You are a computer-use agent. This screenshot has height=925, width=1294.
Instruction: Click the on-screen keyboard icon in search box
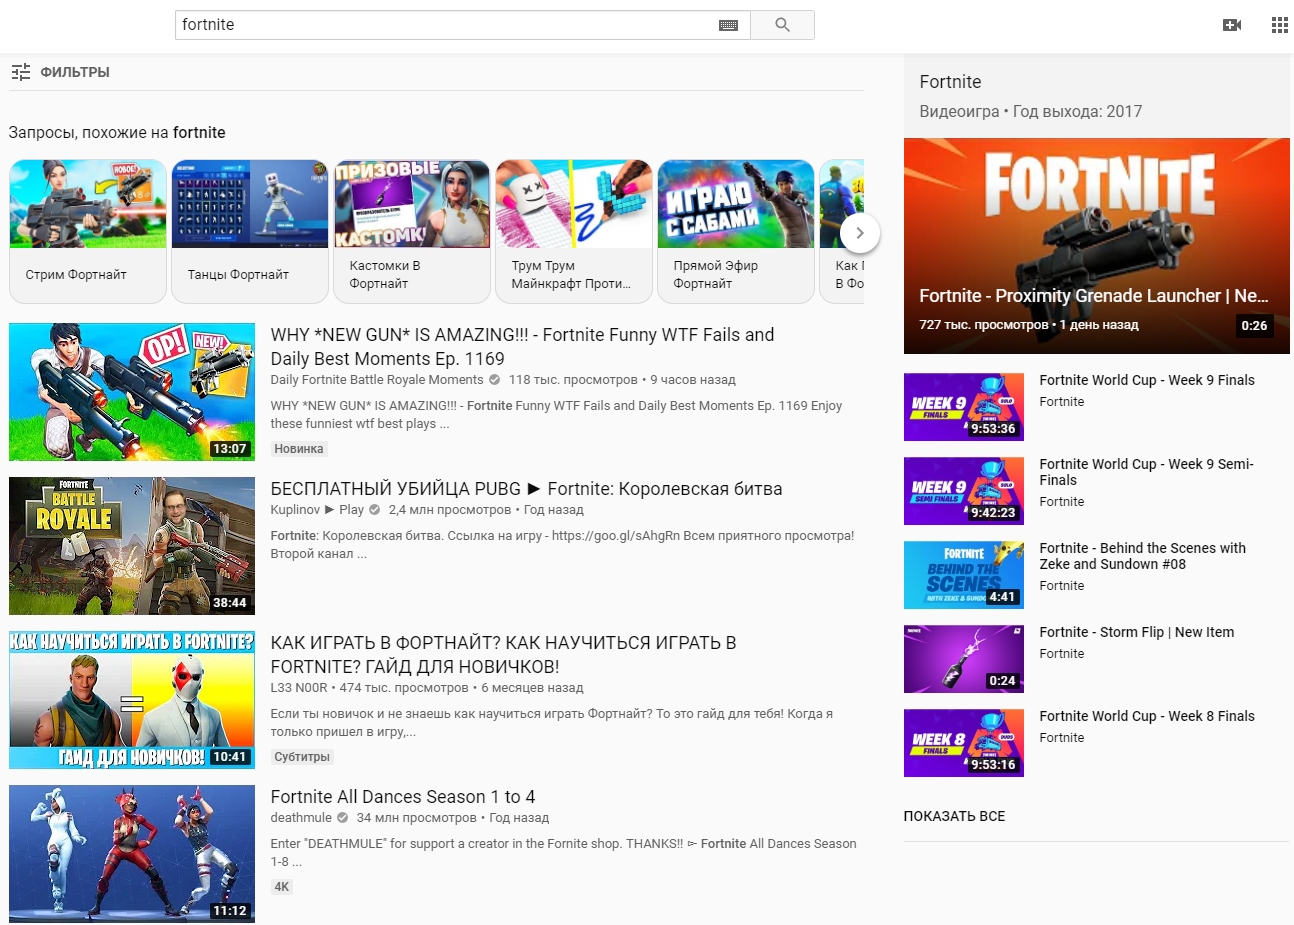tap(728, 25)
